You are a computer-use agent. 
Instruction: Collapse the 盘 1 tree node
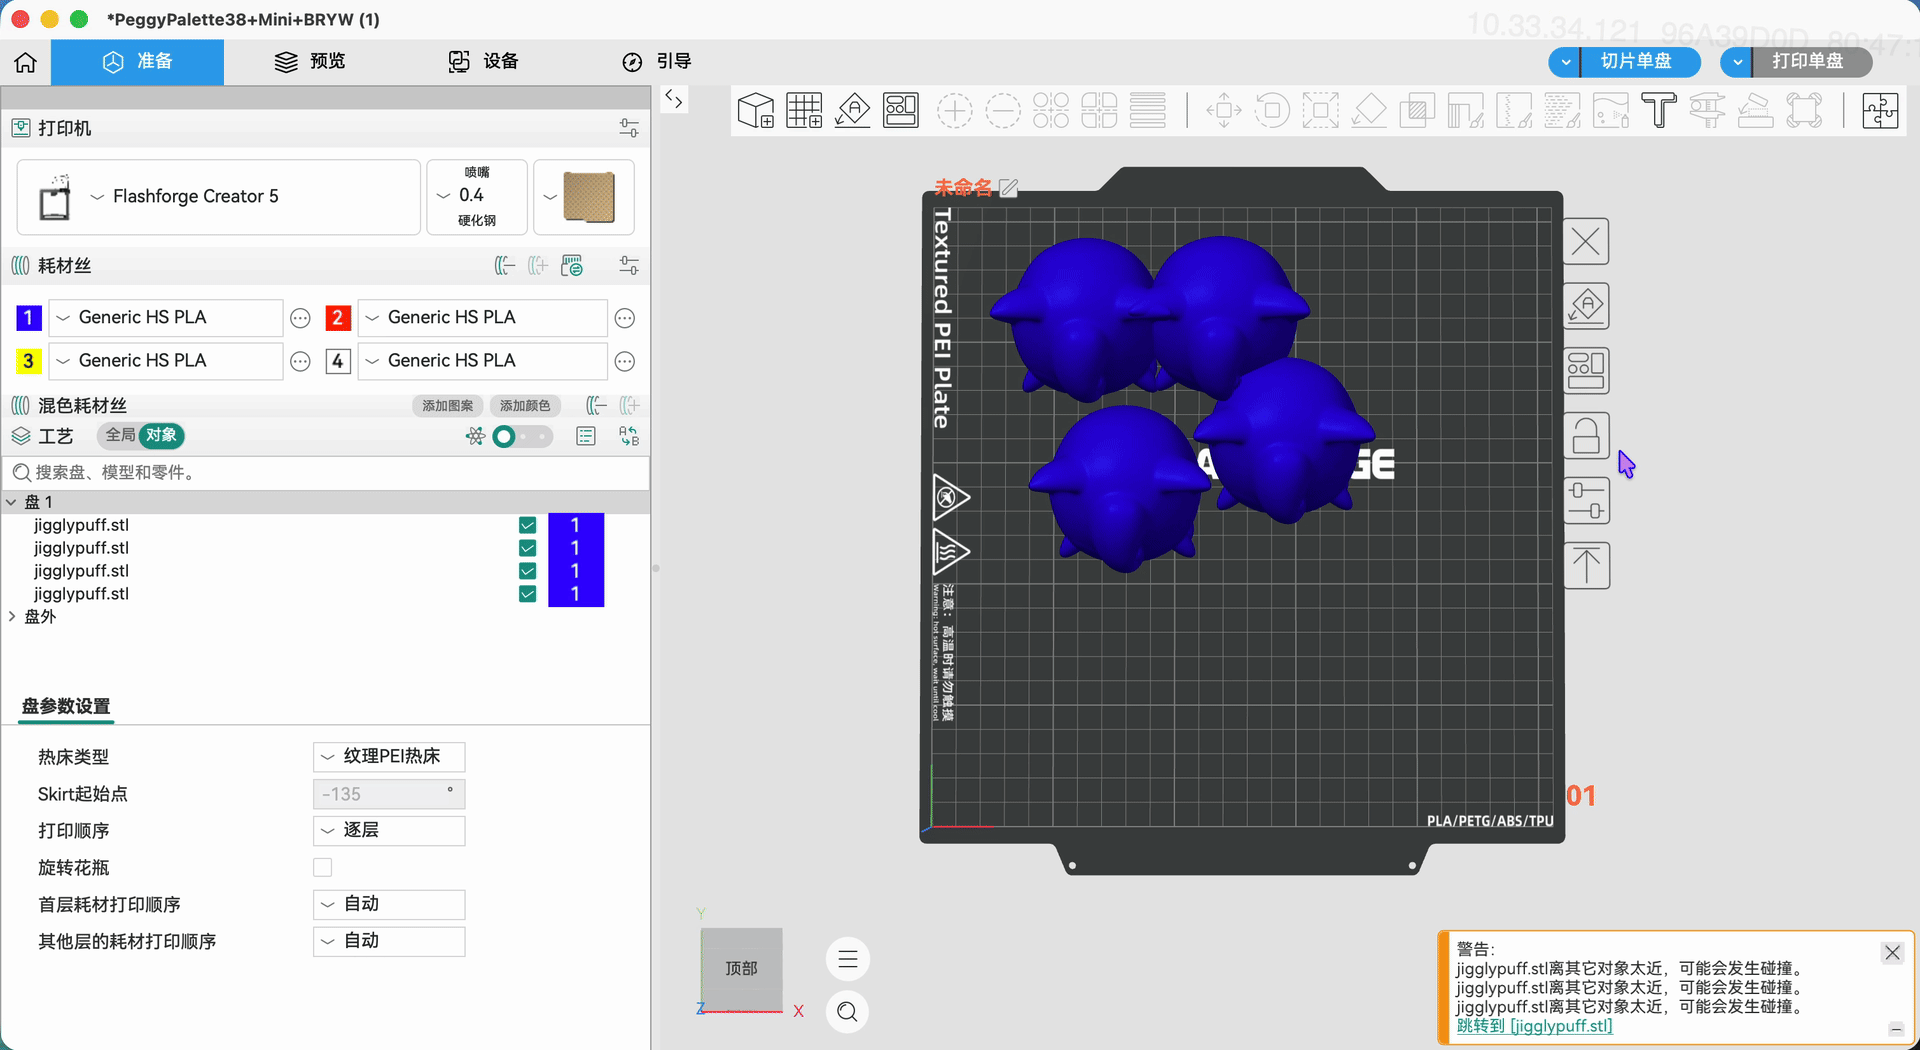click(x=12, y=502)
